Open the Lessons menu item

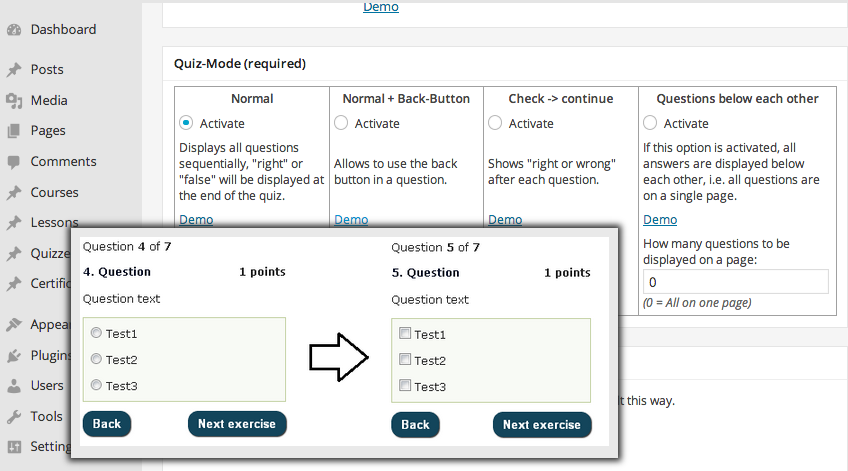54,223
